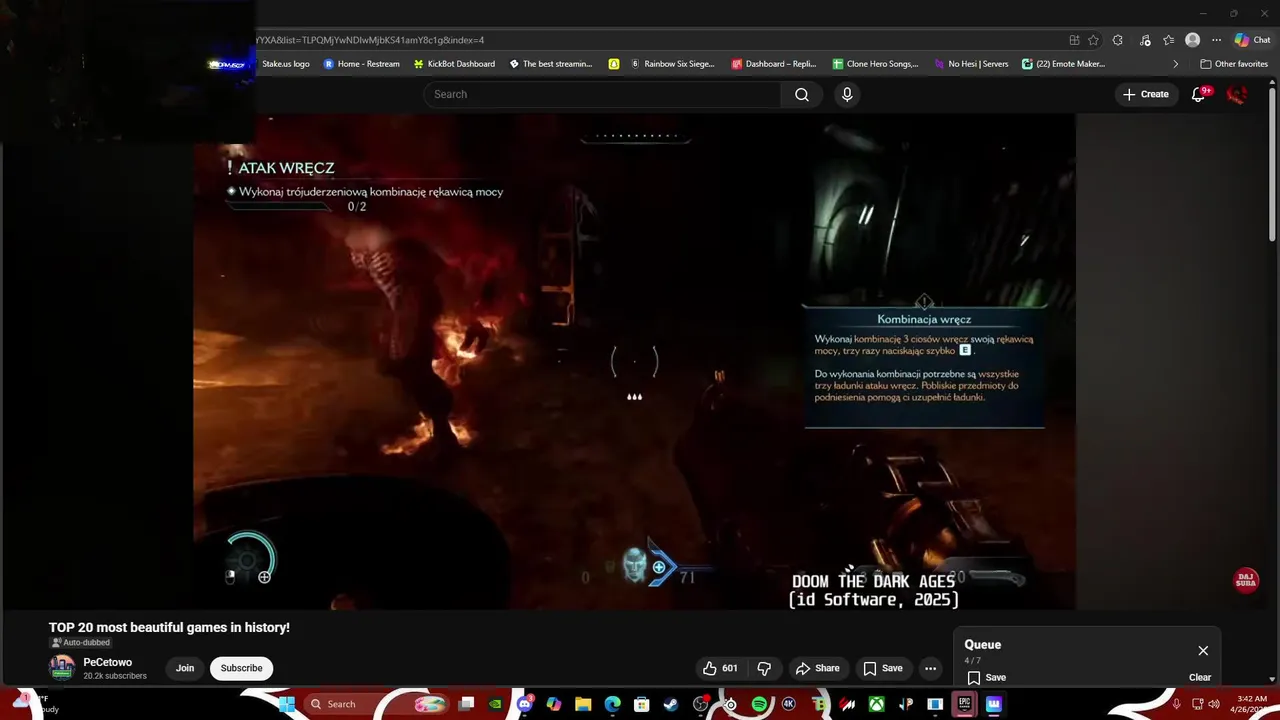Open Other favorites folder
The height and width of the screenshot is (720, 1280).
point(1233,64)
